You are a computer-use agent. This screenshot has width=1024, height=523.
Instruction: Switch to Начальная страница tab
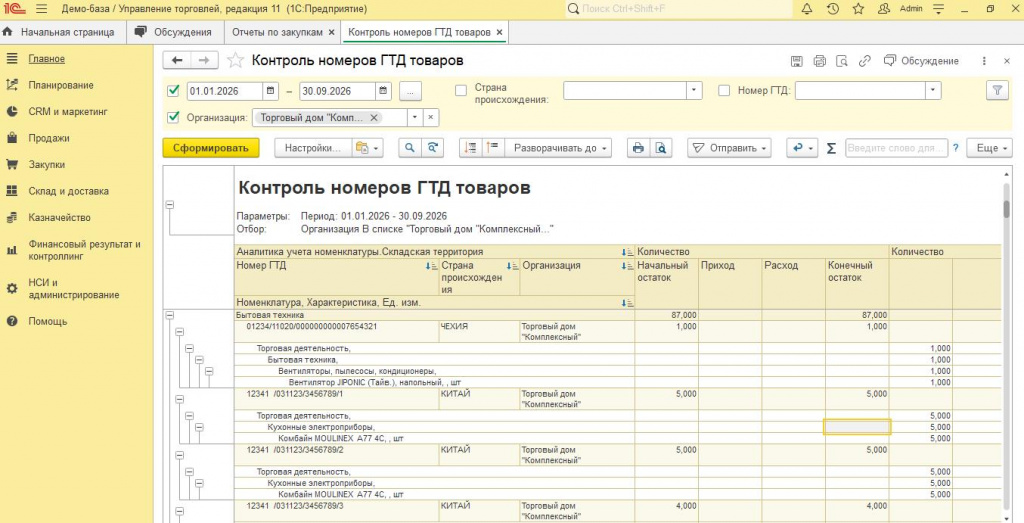62,32
